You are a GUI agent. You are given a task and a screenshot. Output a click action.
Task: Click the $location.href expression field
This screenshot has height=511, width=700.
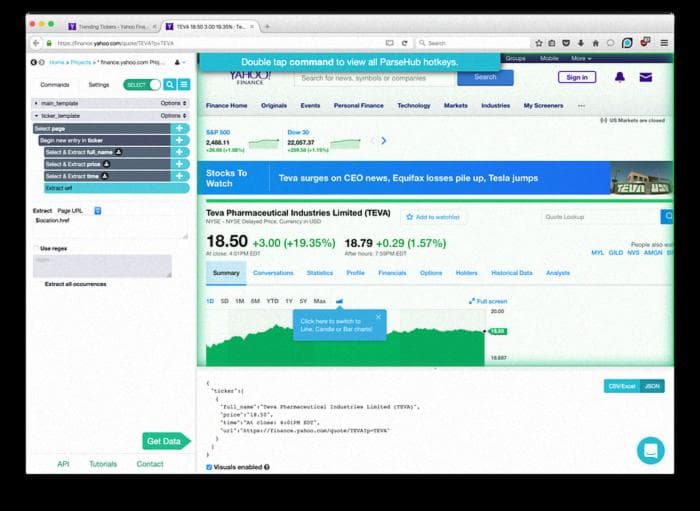coord(110,227)
